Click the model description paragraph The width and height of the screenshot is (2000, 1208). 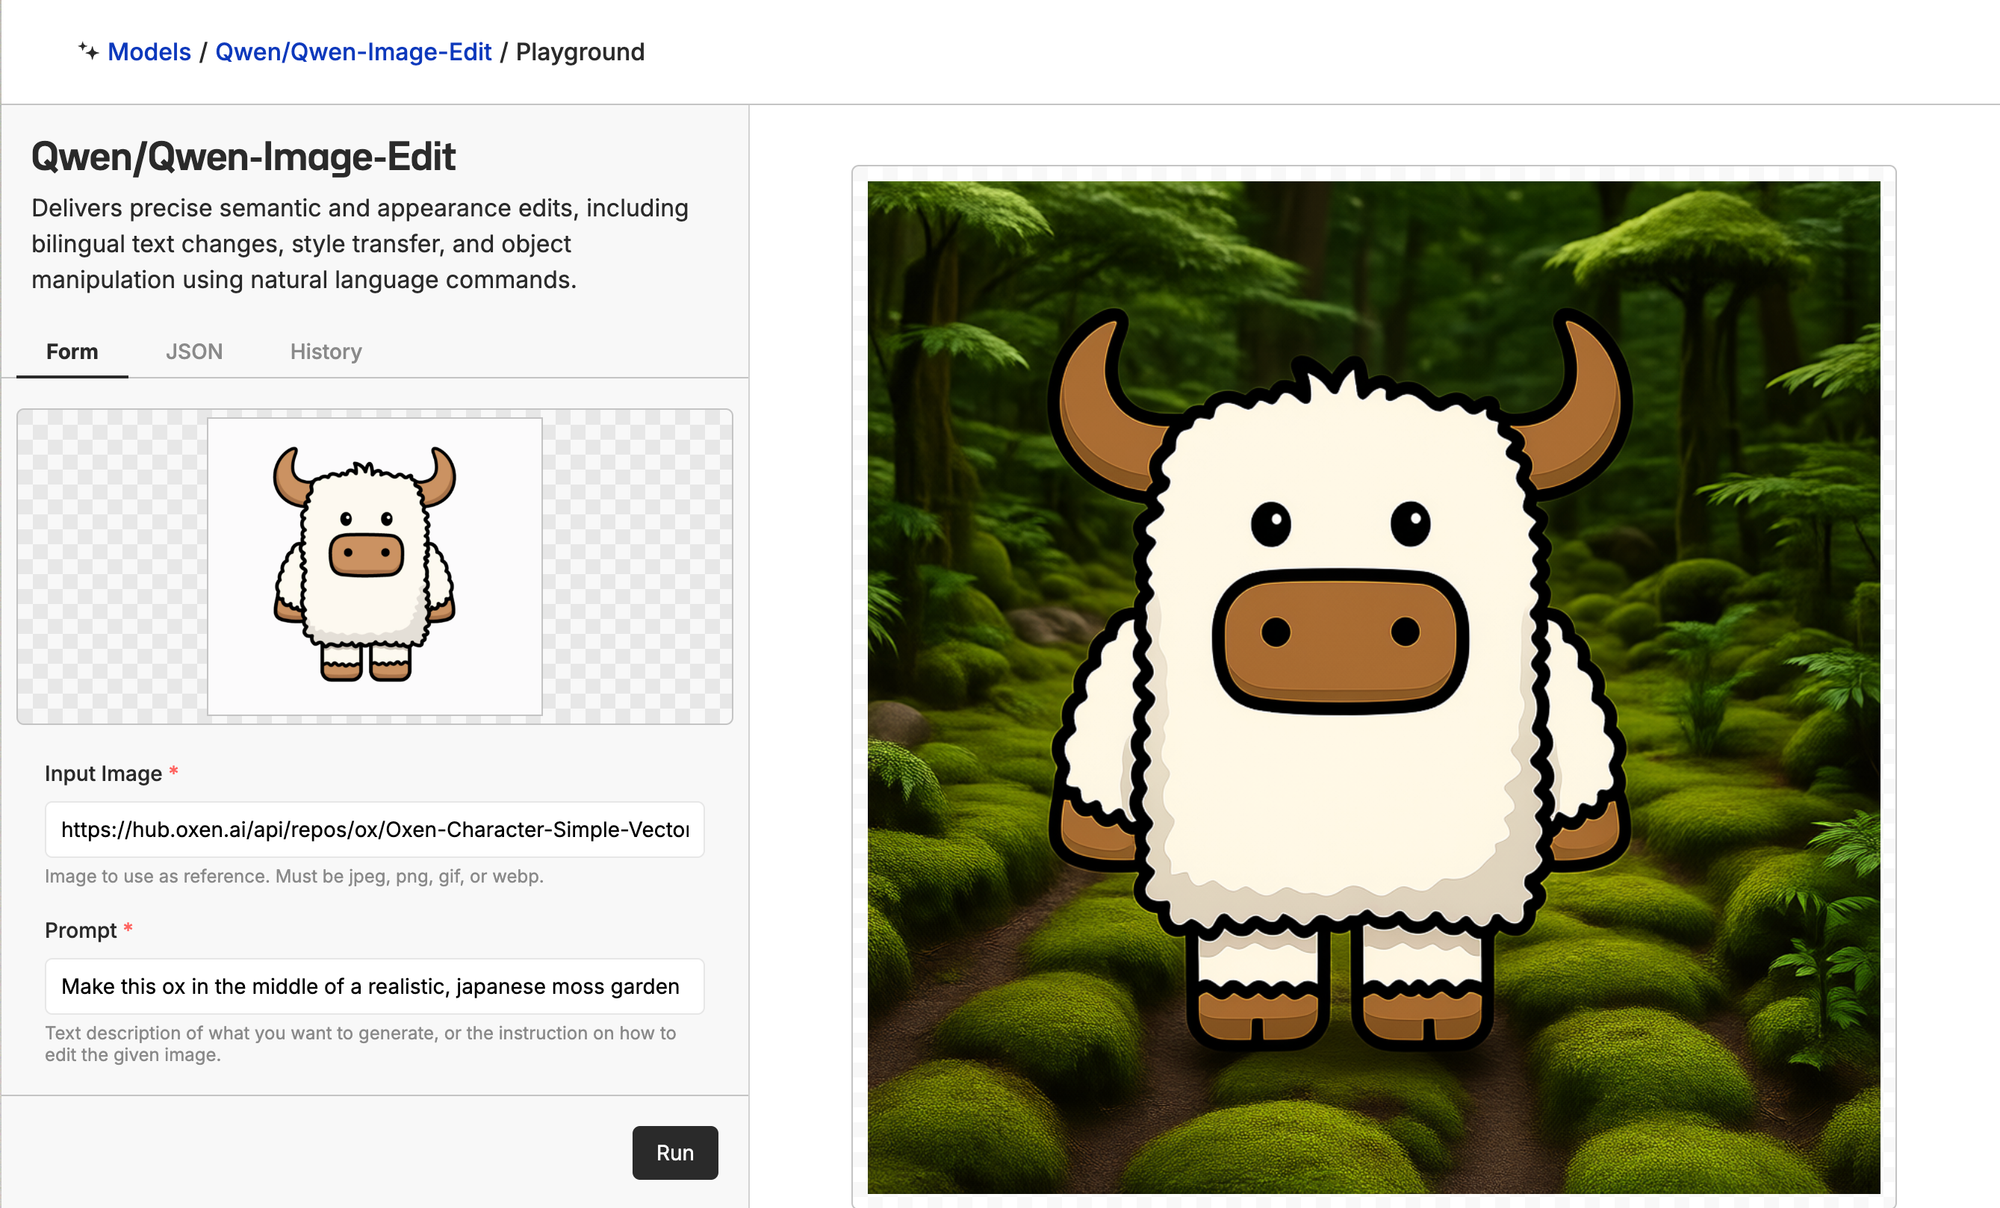coord(360,244)
